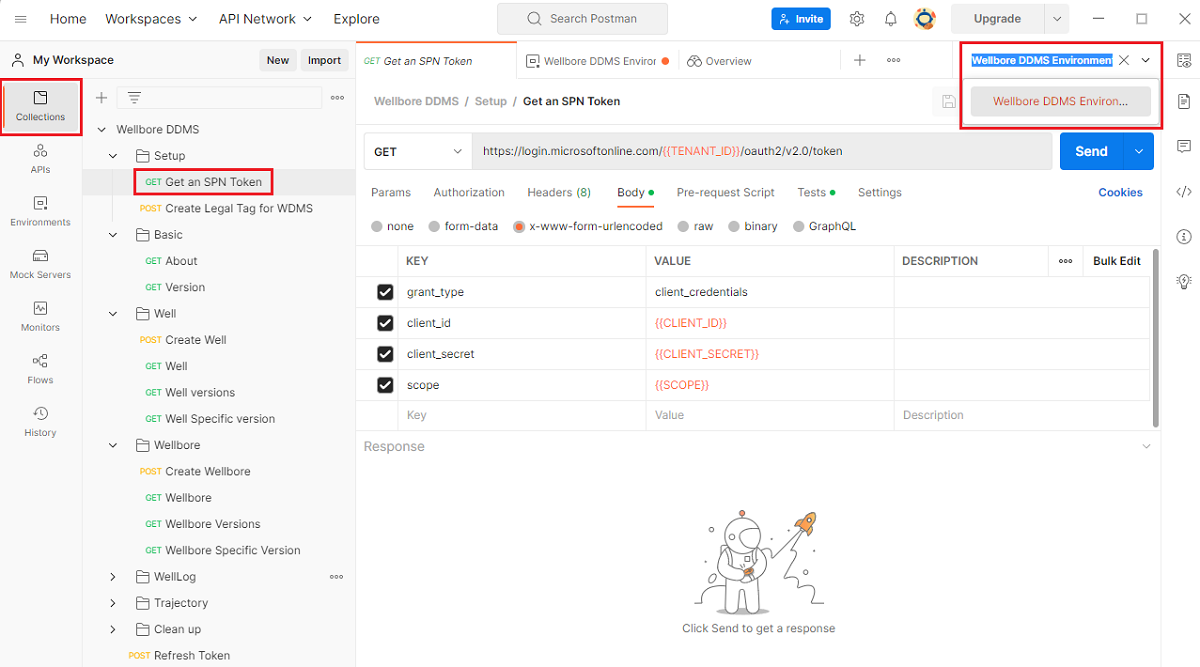Open History in the sidebar
The height and width of the screenshot is (667, 1200).
[x=40, y=422]
